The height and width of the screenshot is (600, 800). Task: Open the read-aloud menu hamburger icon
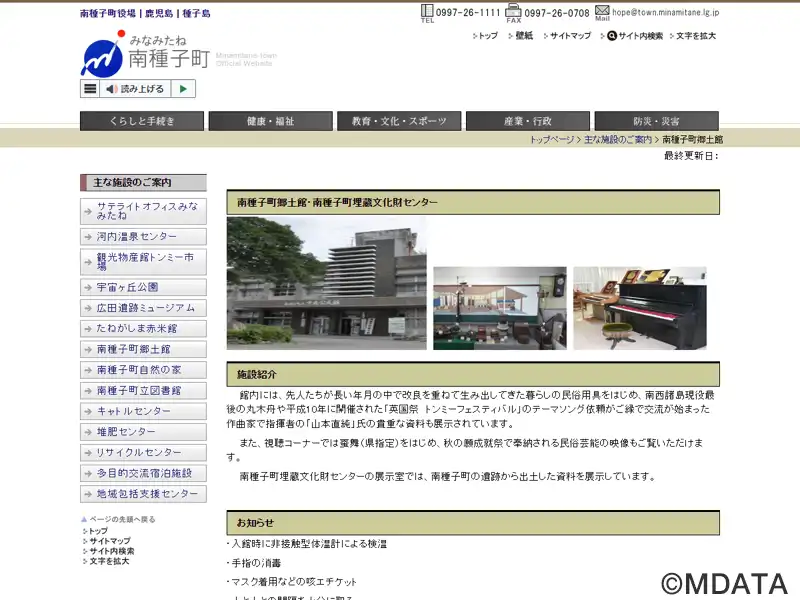[x=90, y=89]
